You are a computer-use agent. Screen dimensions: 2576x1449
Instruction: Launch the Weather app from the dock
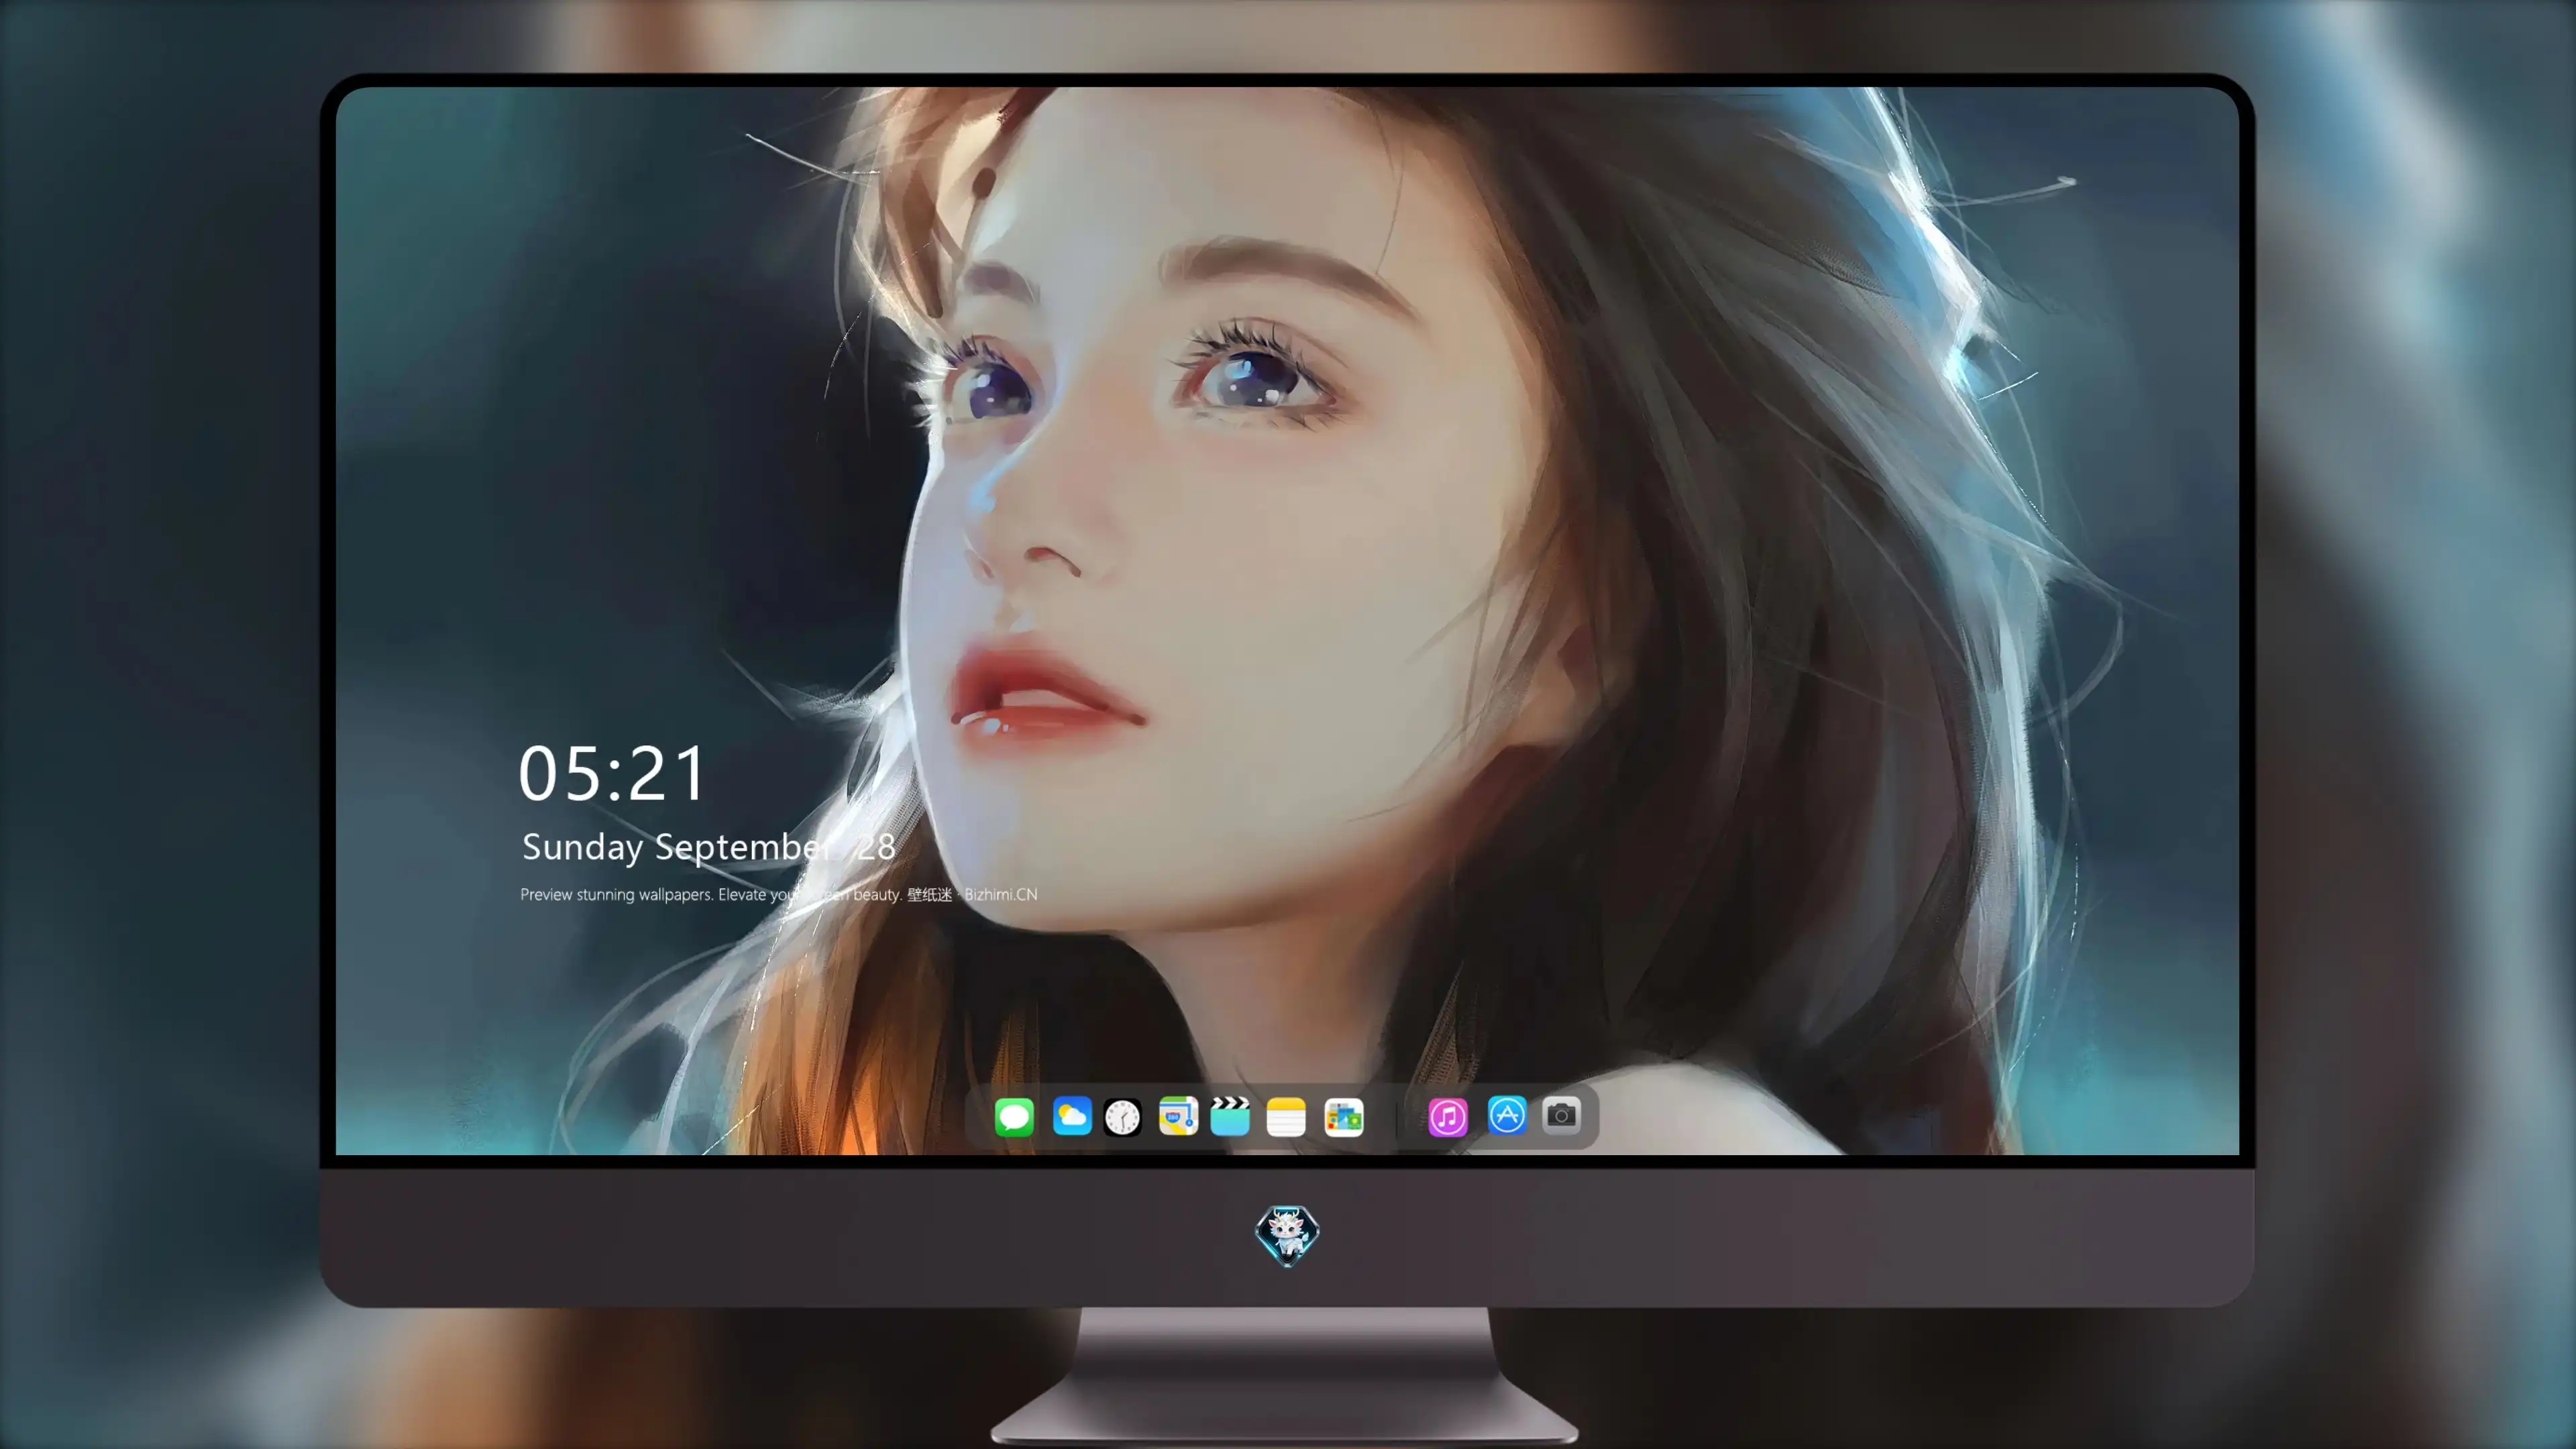pyautogui.click(x=1071, y=1116)
